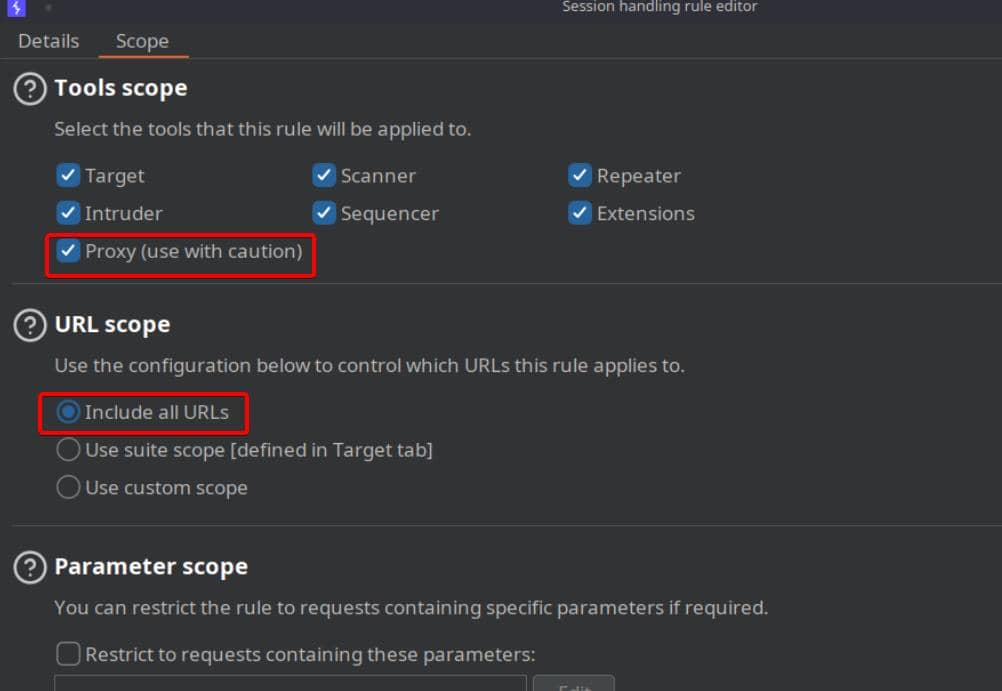Enable Restrict to requests containing parameters

[69, 655]
